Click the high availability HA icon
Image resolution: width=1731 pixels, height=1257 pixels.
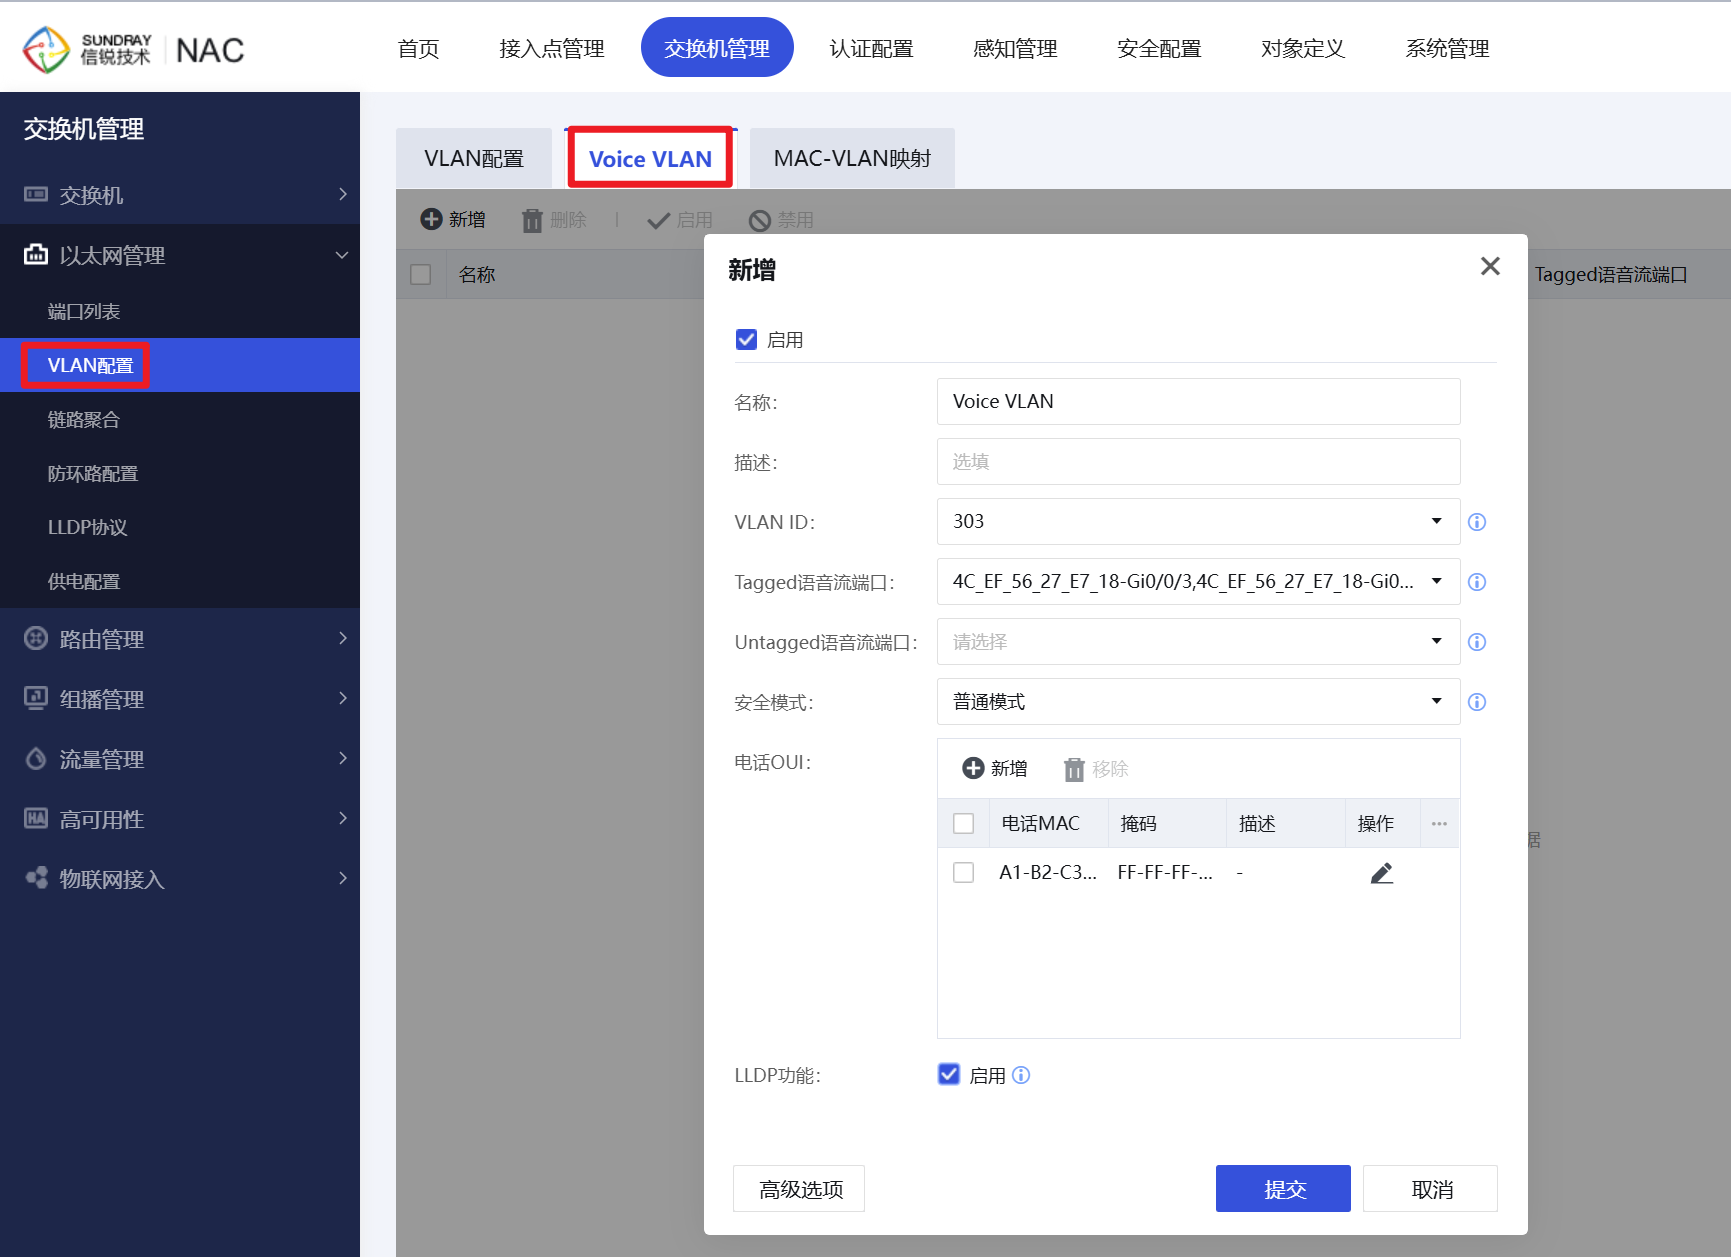36,818
